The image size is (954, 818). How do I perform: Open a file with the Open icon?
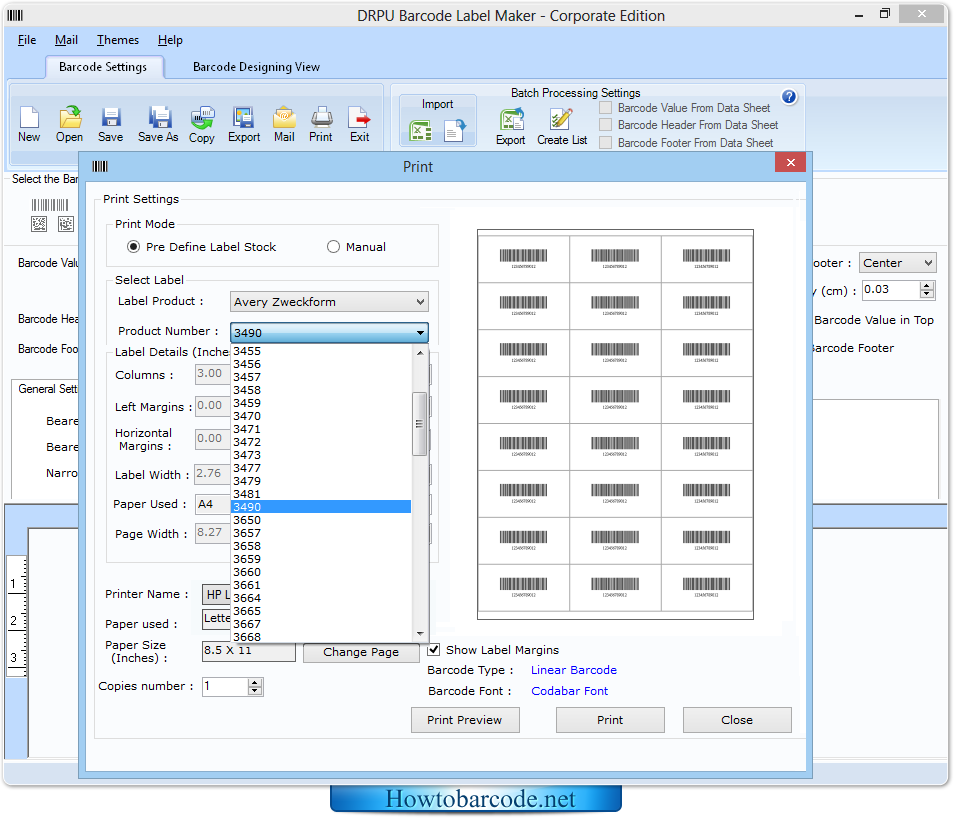[x=69, y=124]
